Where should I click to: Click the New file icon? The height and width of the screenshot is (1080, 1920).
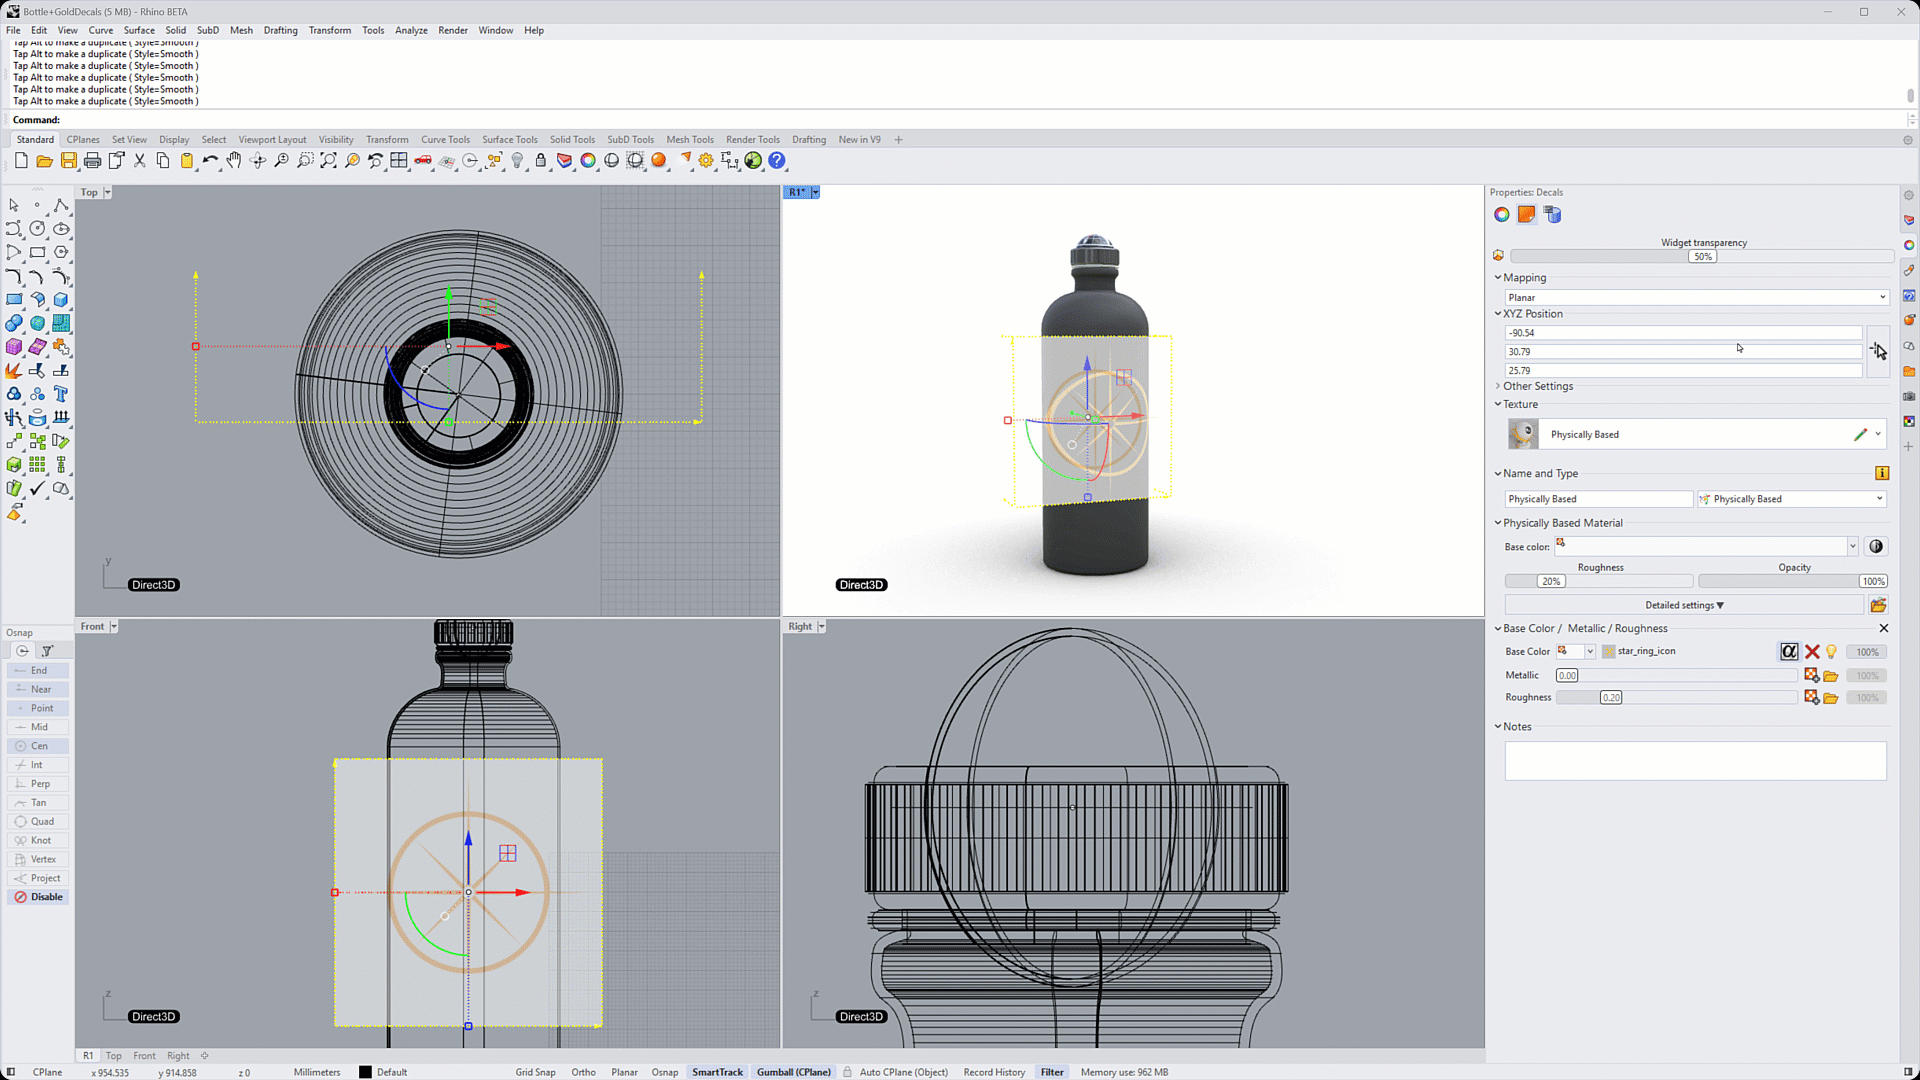[21, 161]
